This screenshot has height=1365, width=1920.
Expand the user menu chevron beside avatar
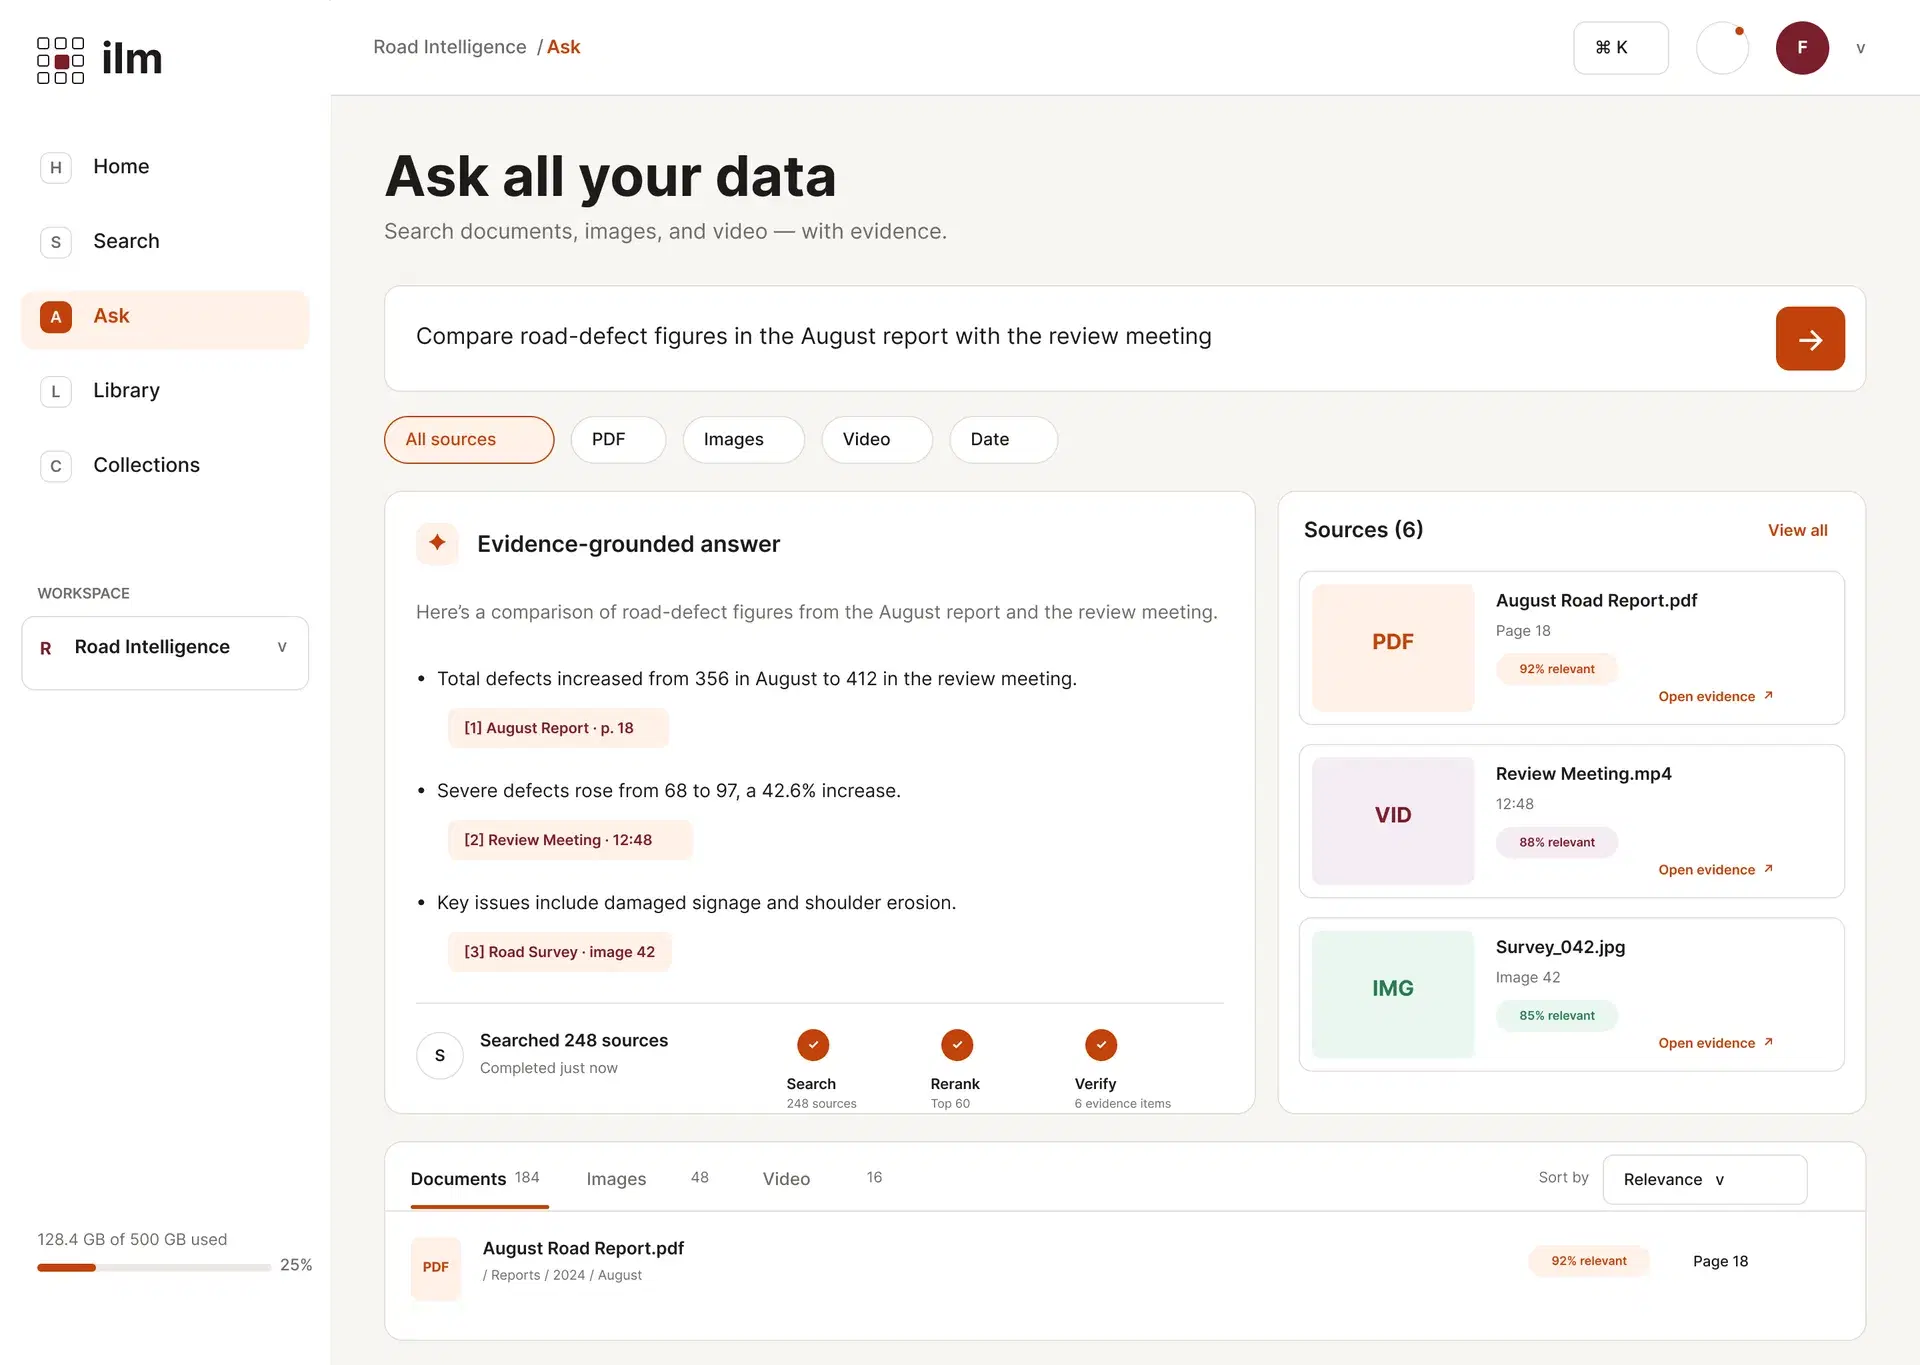1861,48
